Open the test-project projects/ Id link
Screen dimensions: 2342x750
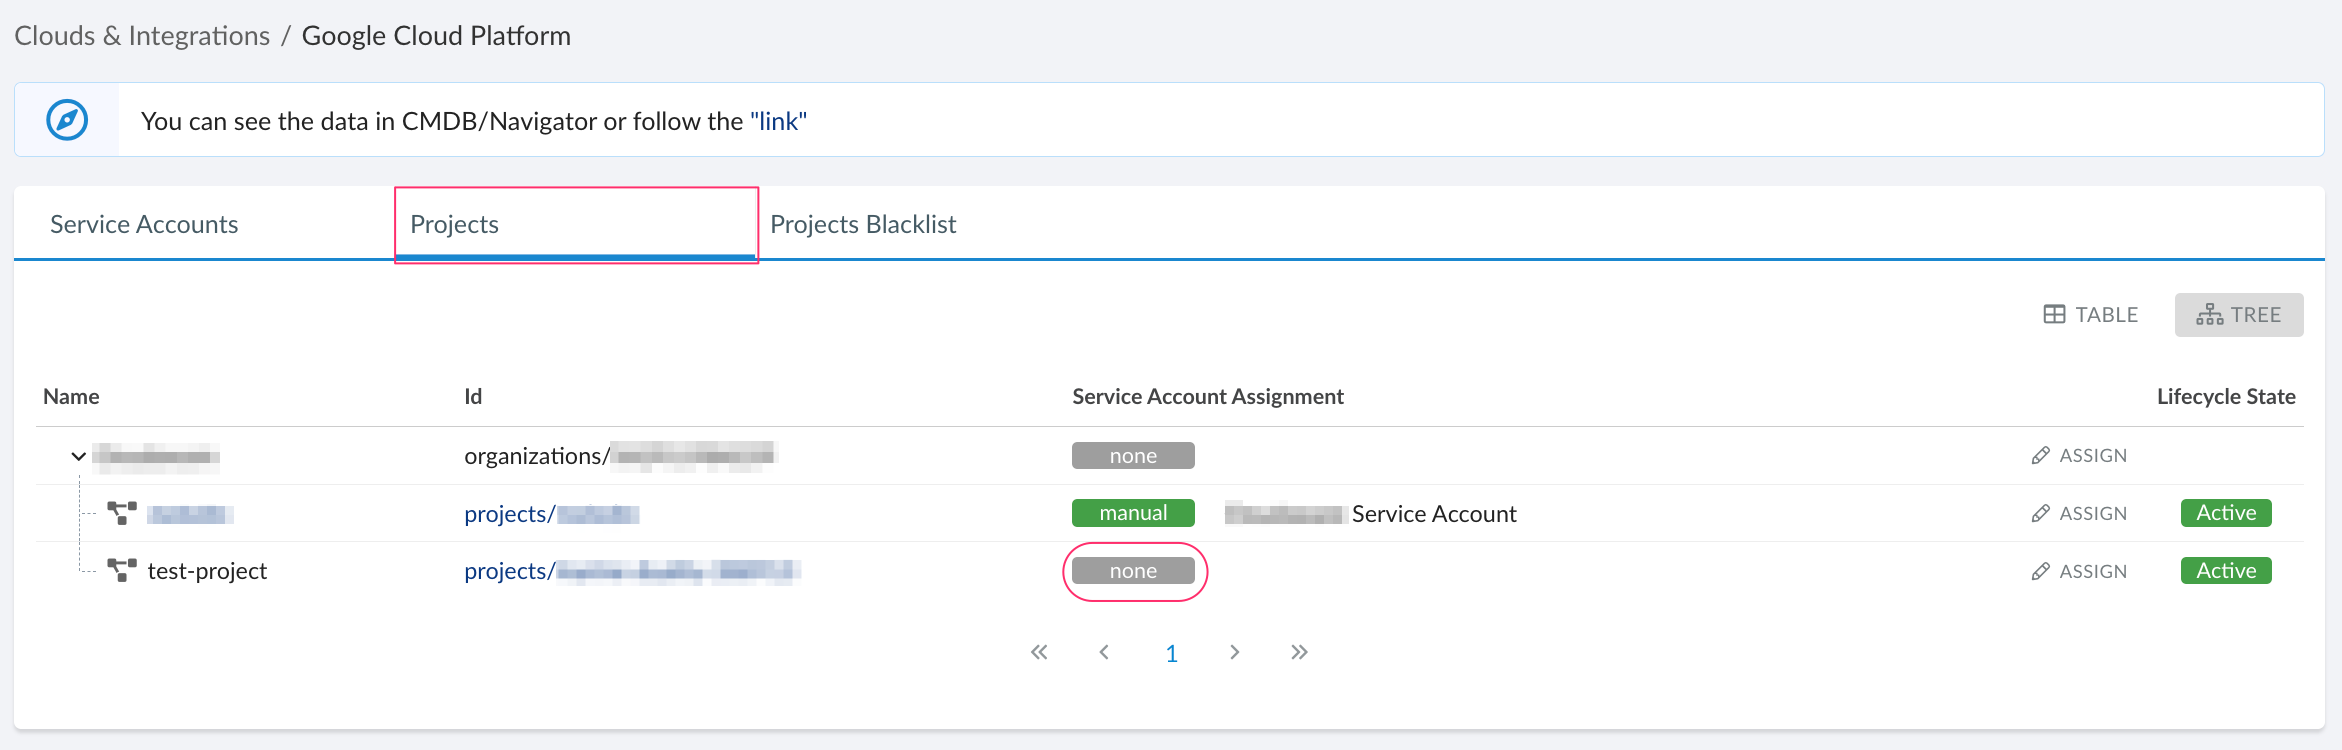tap(630, 571)
